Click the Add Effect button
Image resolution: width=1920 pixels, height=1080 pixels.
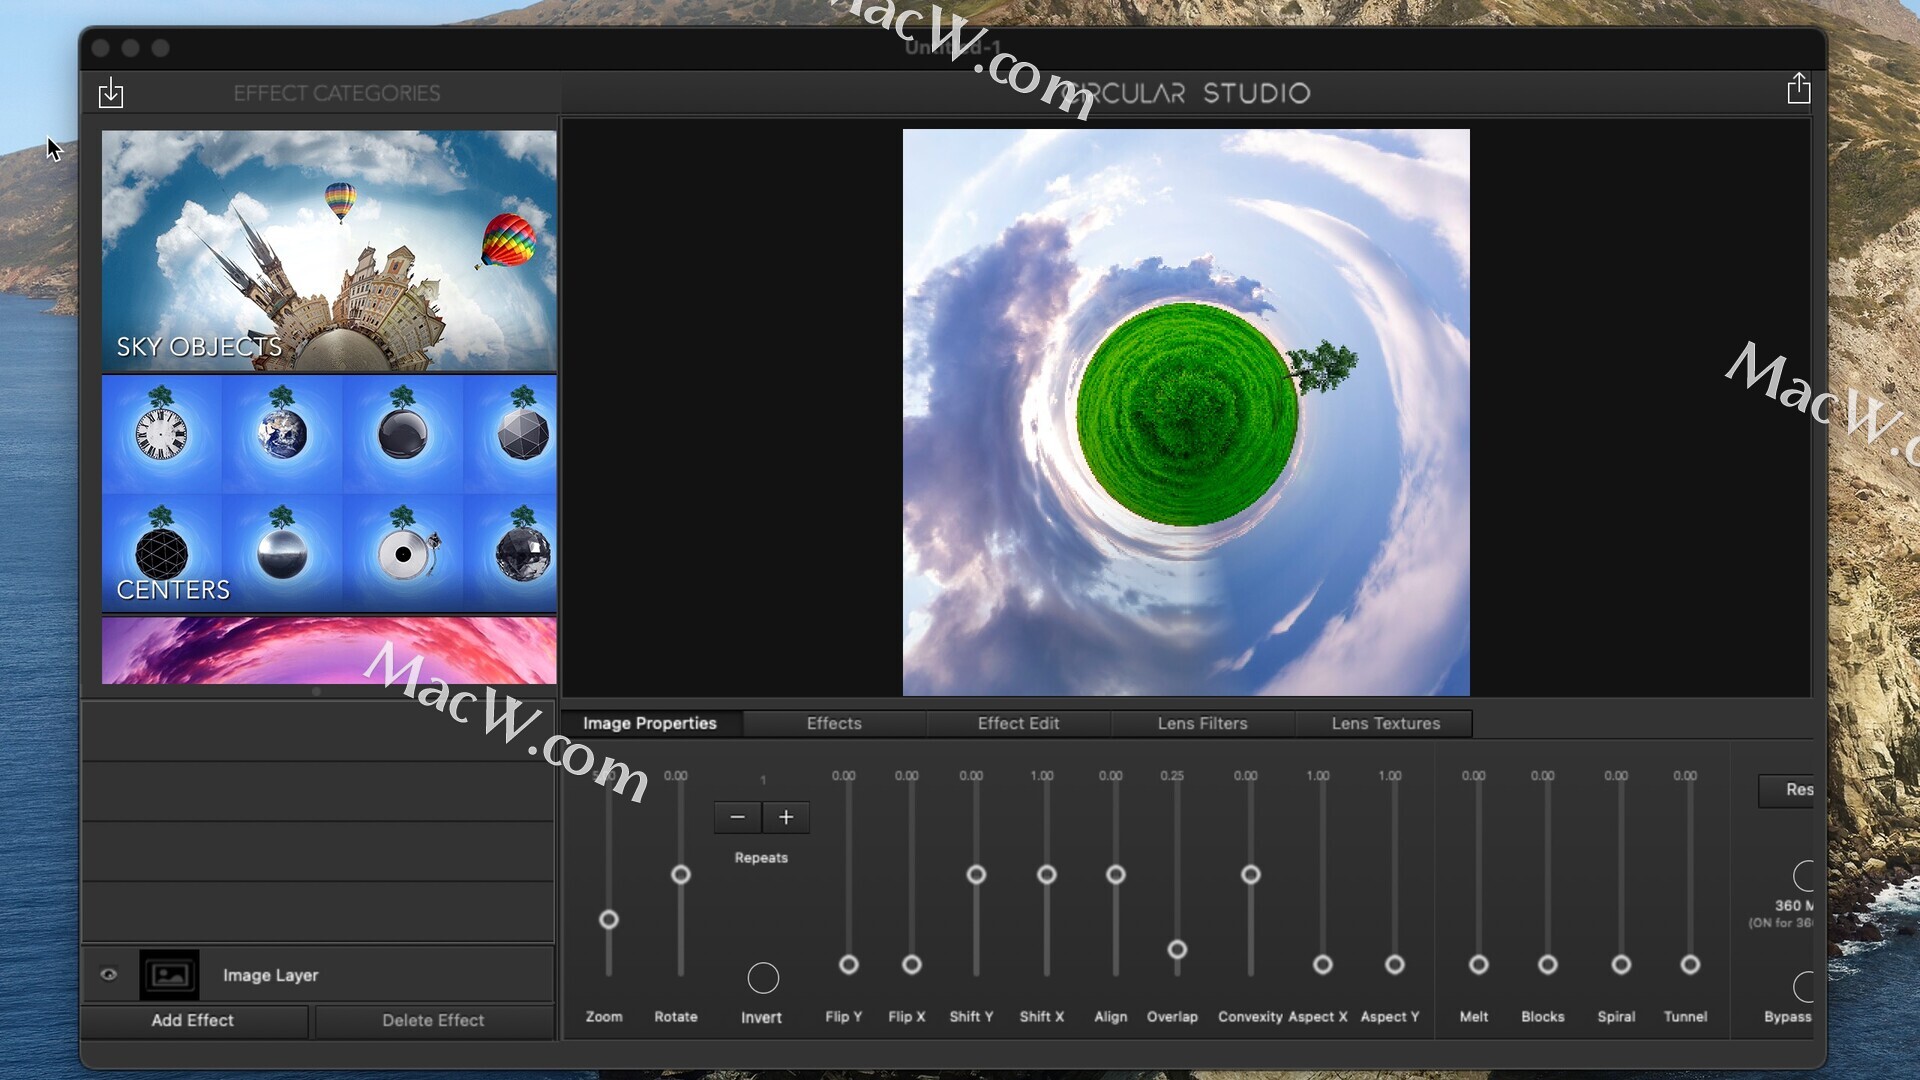[x=193, y=1020]
